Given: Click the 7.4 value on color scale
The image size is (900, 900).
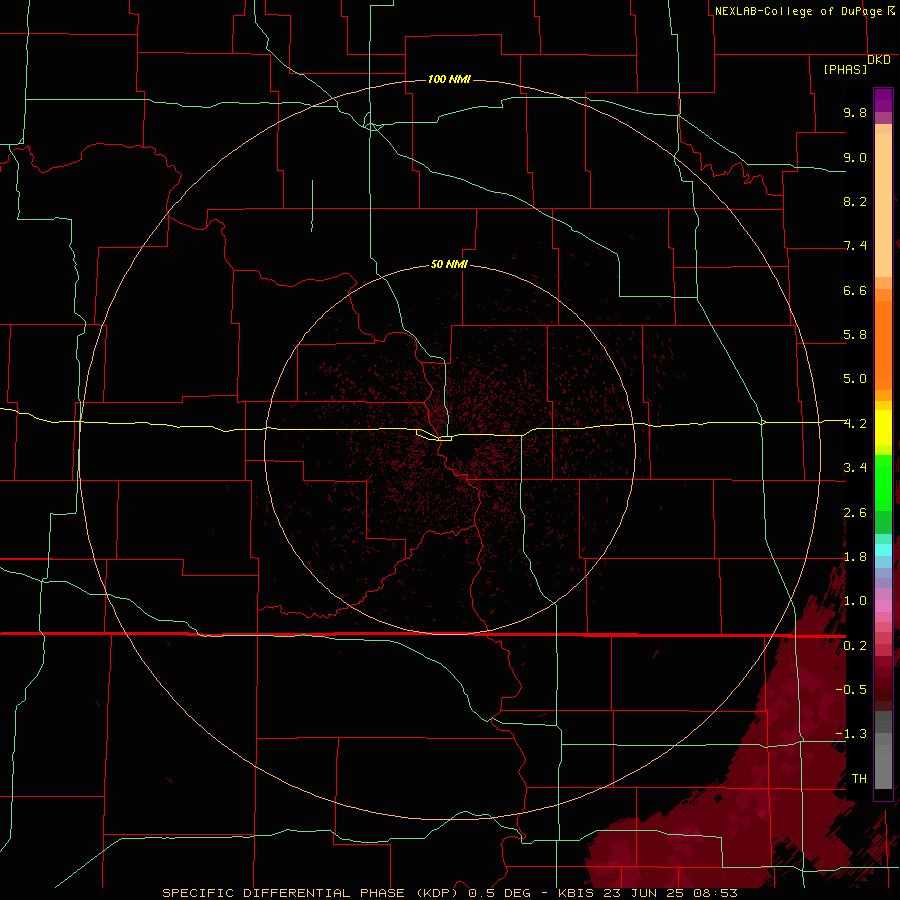Looking at the screenshot, I should (x=855, y=246).
